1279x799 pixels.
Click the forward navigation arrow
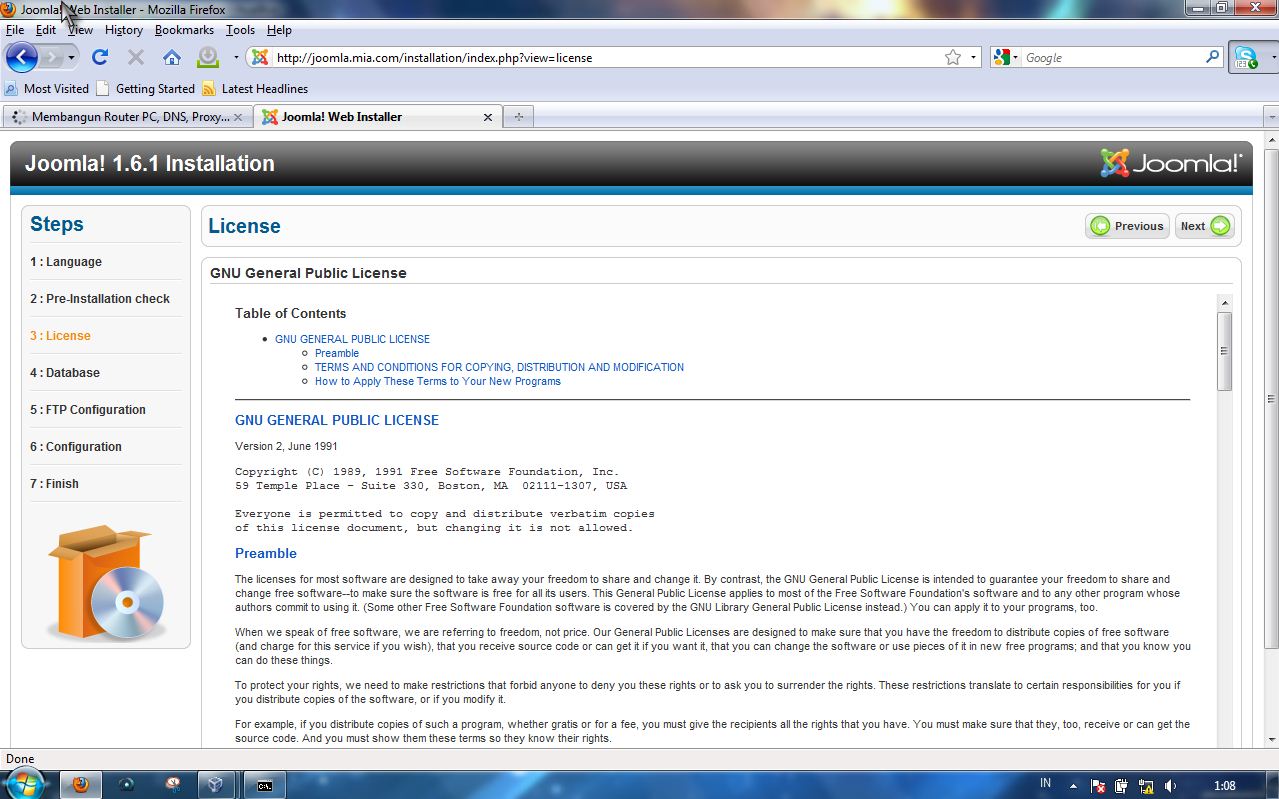tap(51, 57)
